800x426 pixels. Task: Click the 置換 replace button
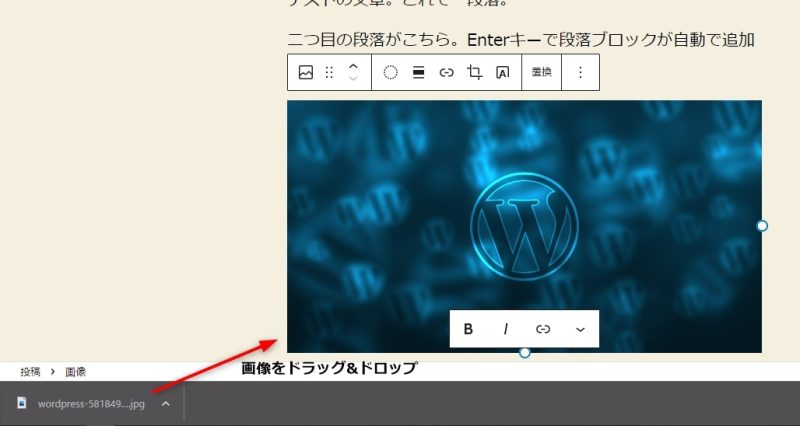[541, 73]
